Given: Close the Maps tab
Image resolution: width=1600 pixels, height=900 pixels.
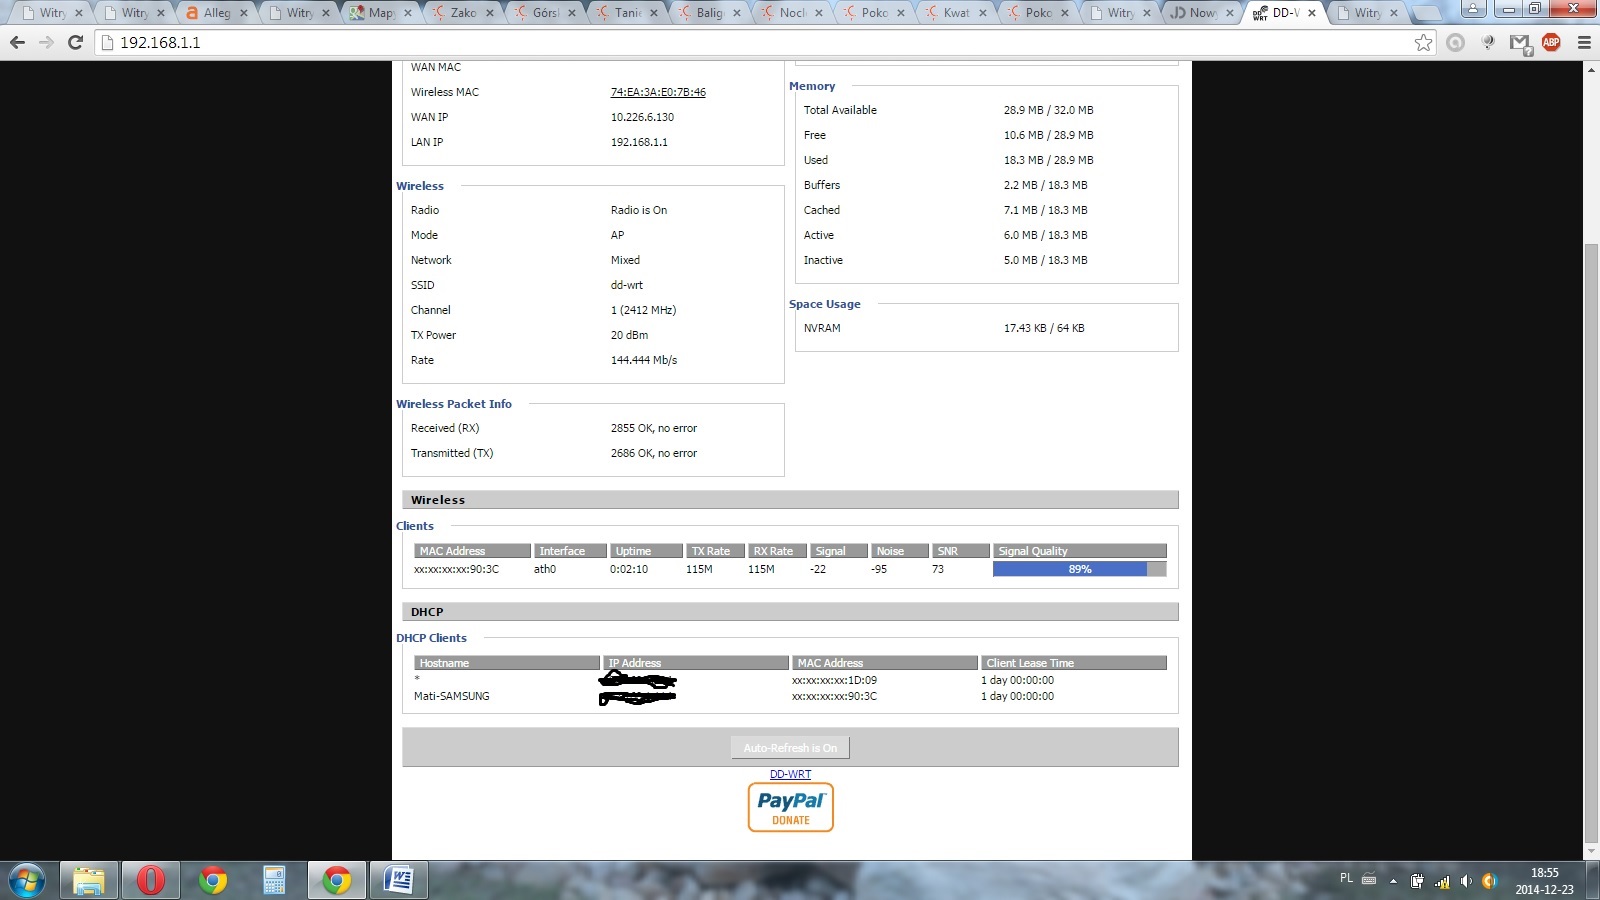Looking at the screenshot, I should (x=408, y=13).
